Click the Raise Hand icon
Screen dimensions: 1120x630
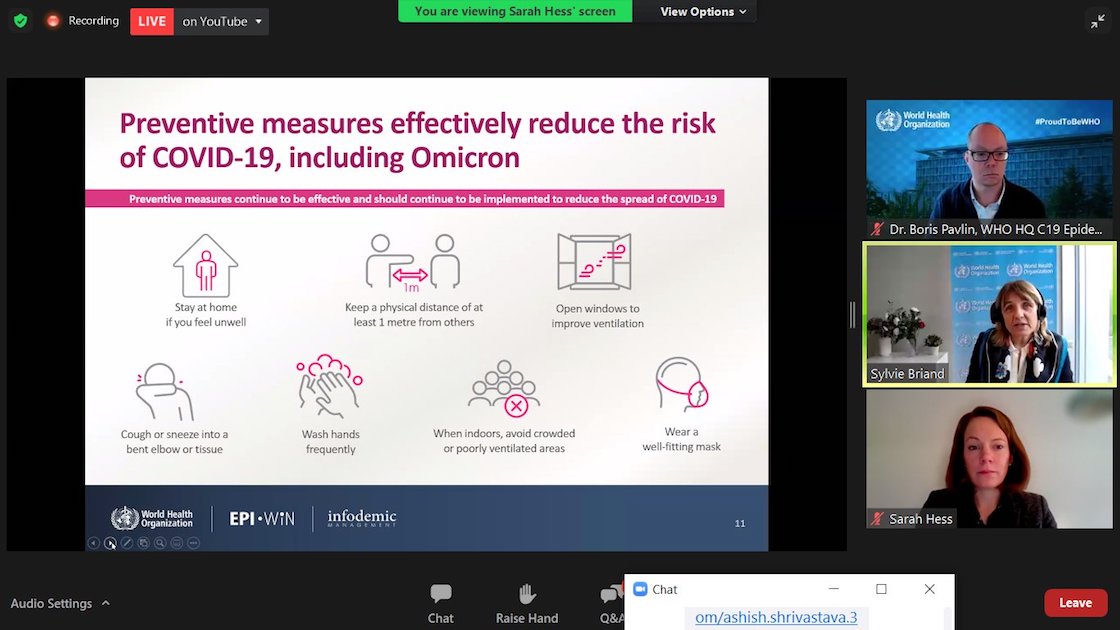point(527,593)
